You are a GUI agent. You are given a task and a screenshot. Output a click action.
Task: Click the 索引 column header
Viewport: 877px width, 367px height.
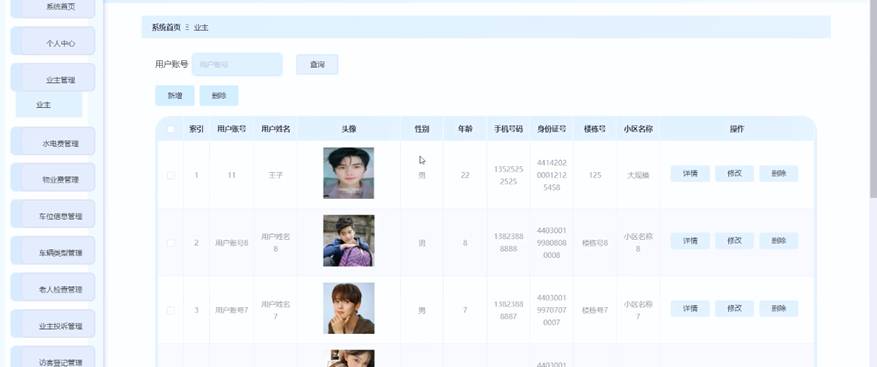(196, 129)
